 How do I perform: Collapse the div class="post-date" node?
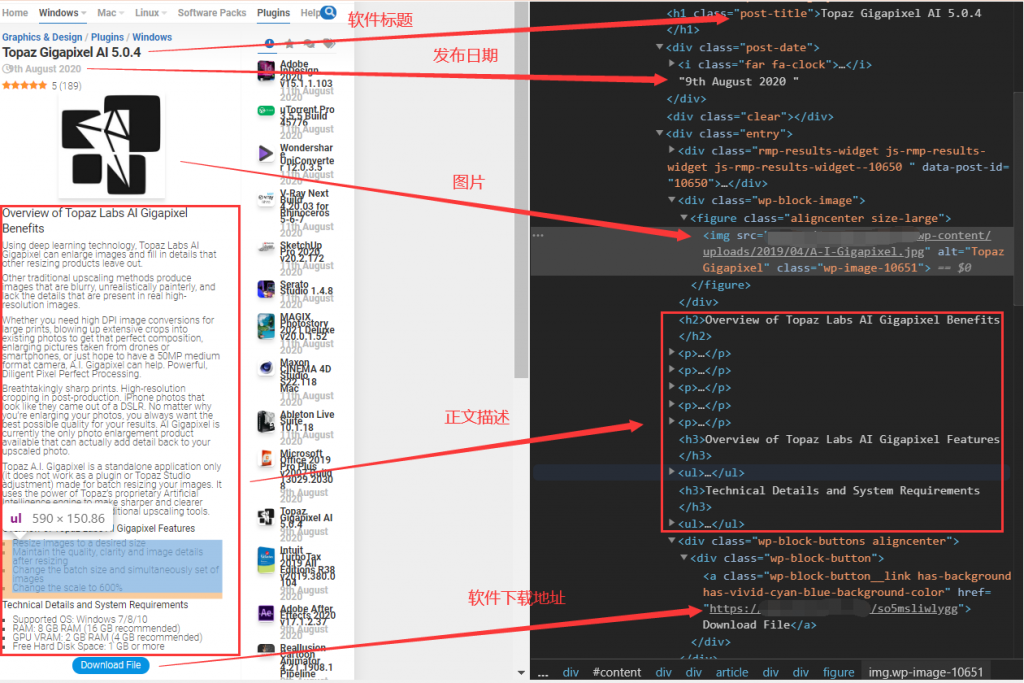click(x=660, y=47)
